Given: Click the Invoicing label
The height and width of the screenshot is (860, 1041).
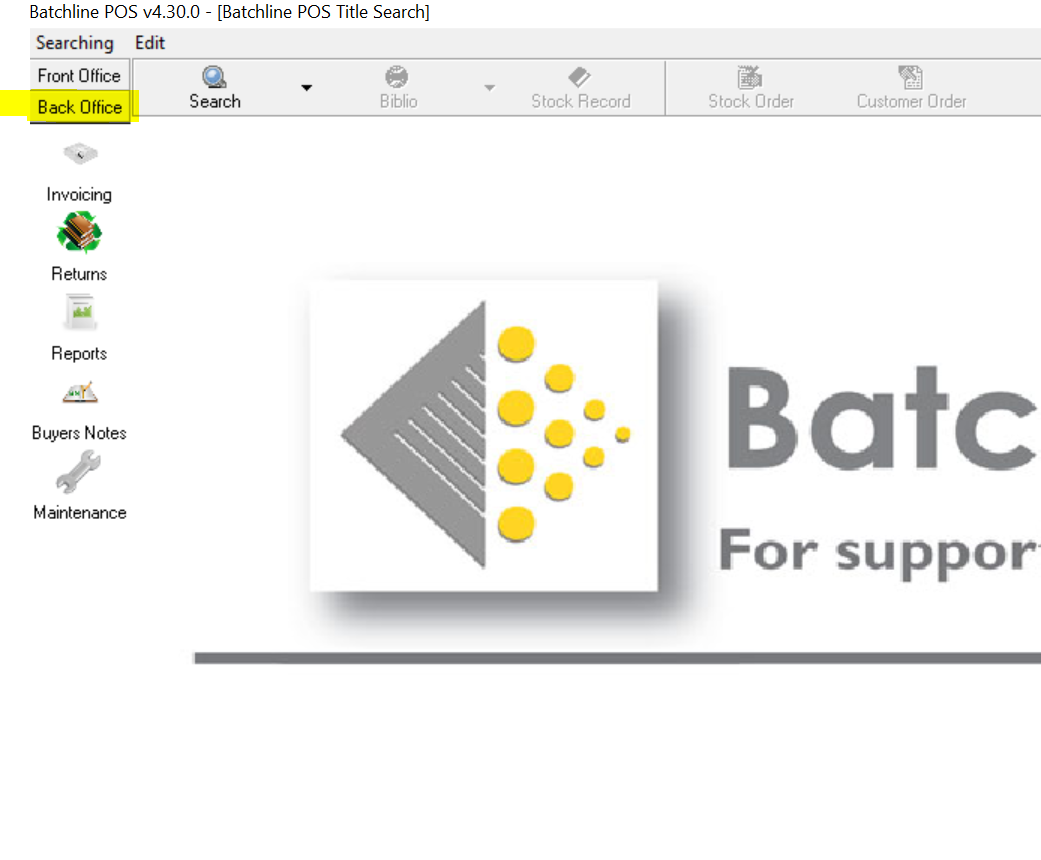Looking at the screenshot, I should click(x=79, y=195).
